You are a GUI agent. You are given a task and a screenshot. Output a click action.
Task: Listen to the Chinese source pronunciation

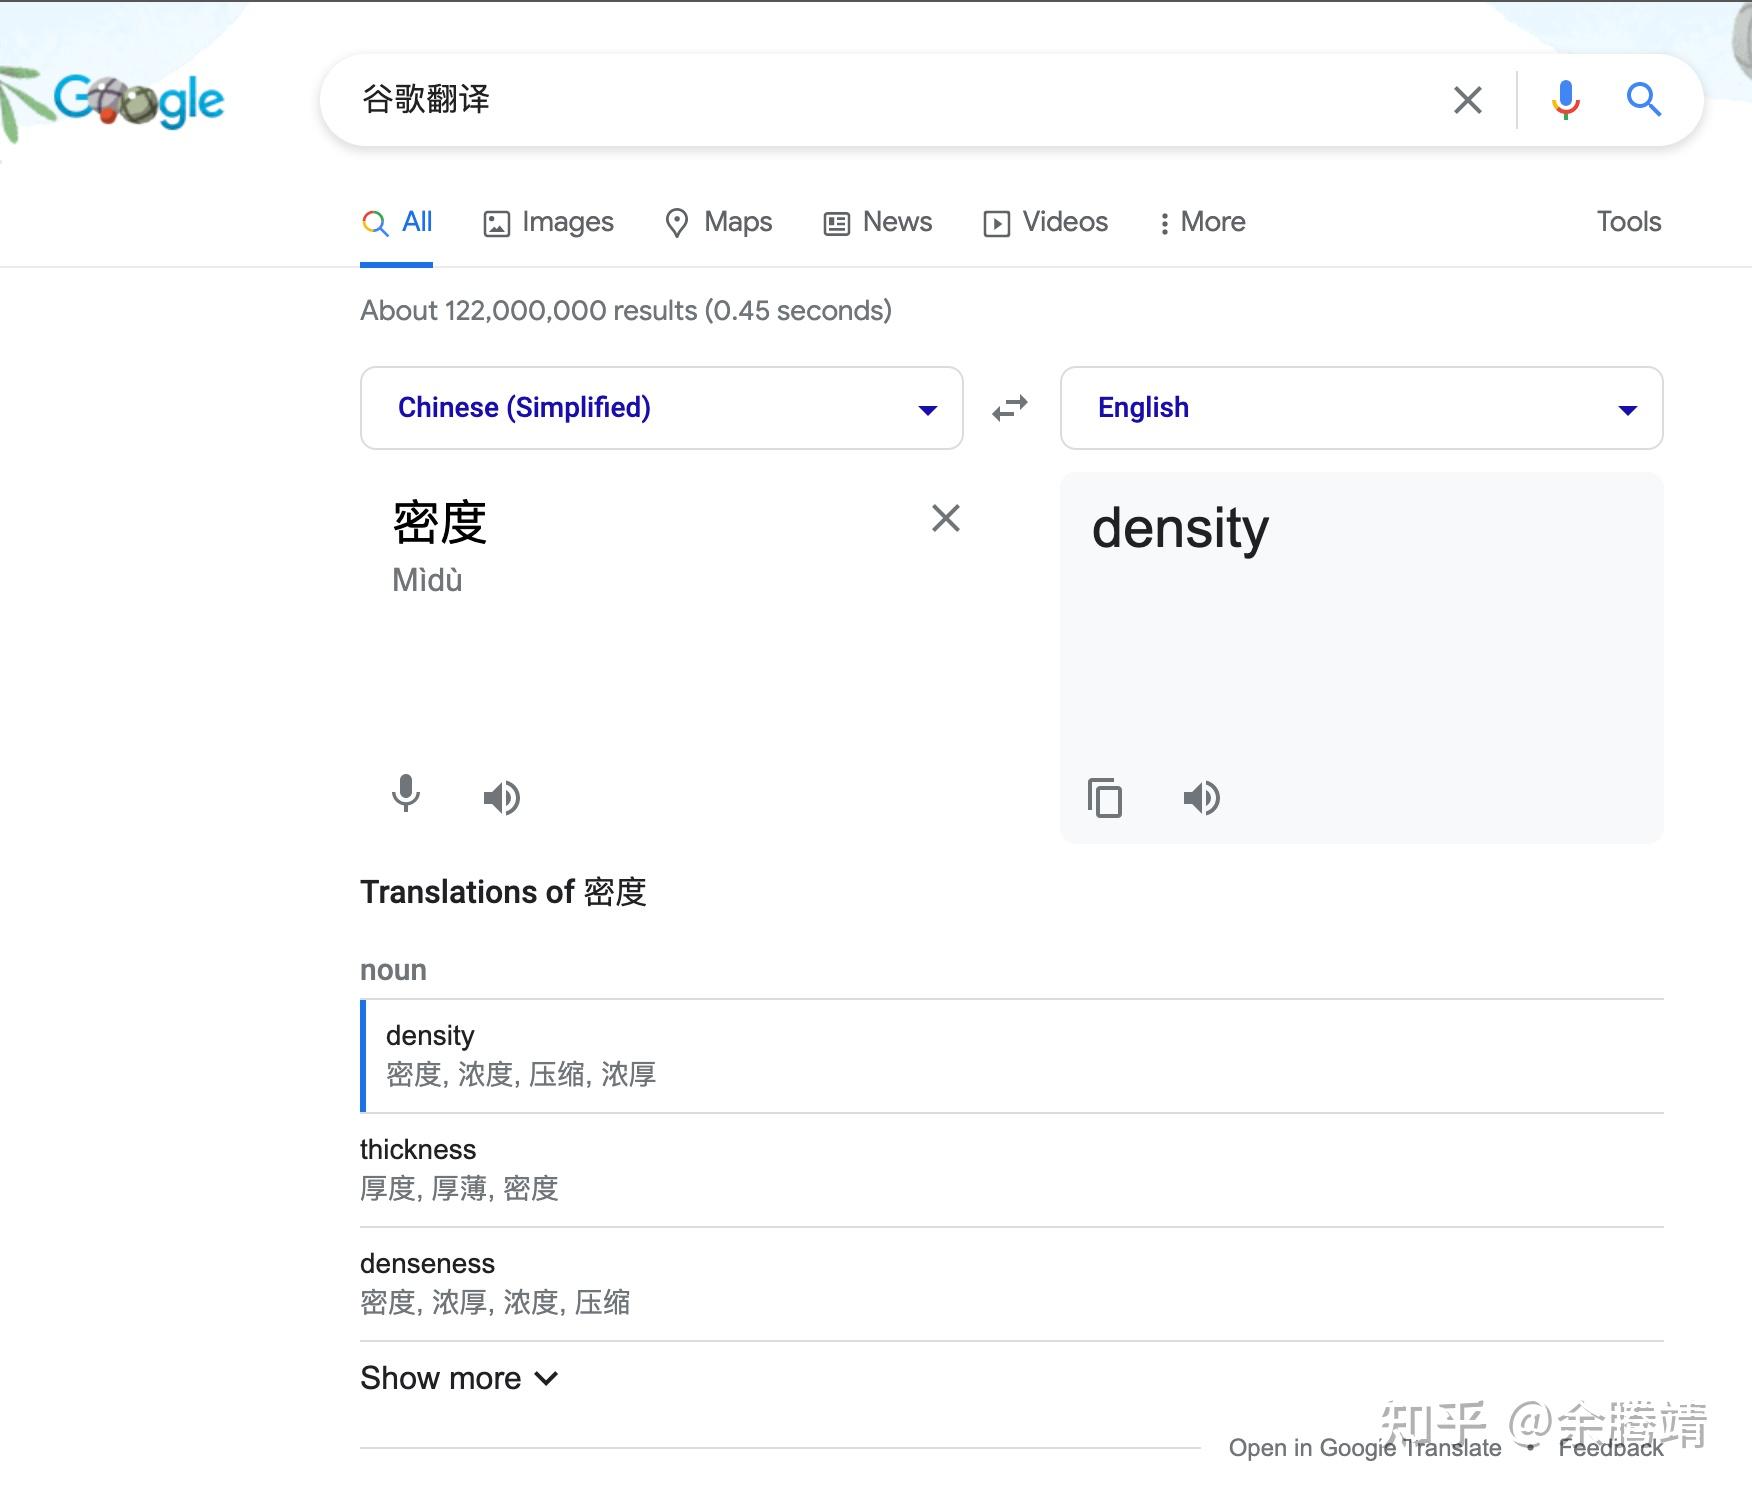coord(501,797)
